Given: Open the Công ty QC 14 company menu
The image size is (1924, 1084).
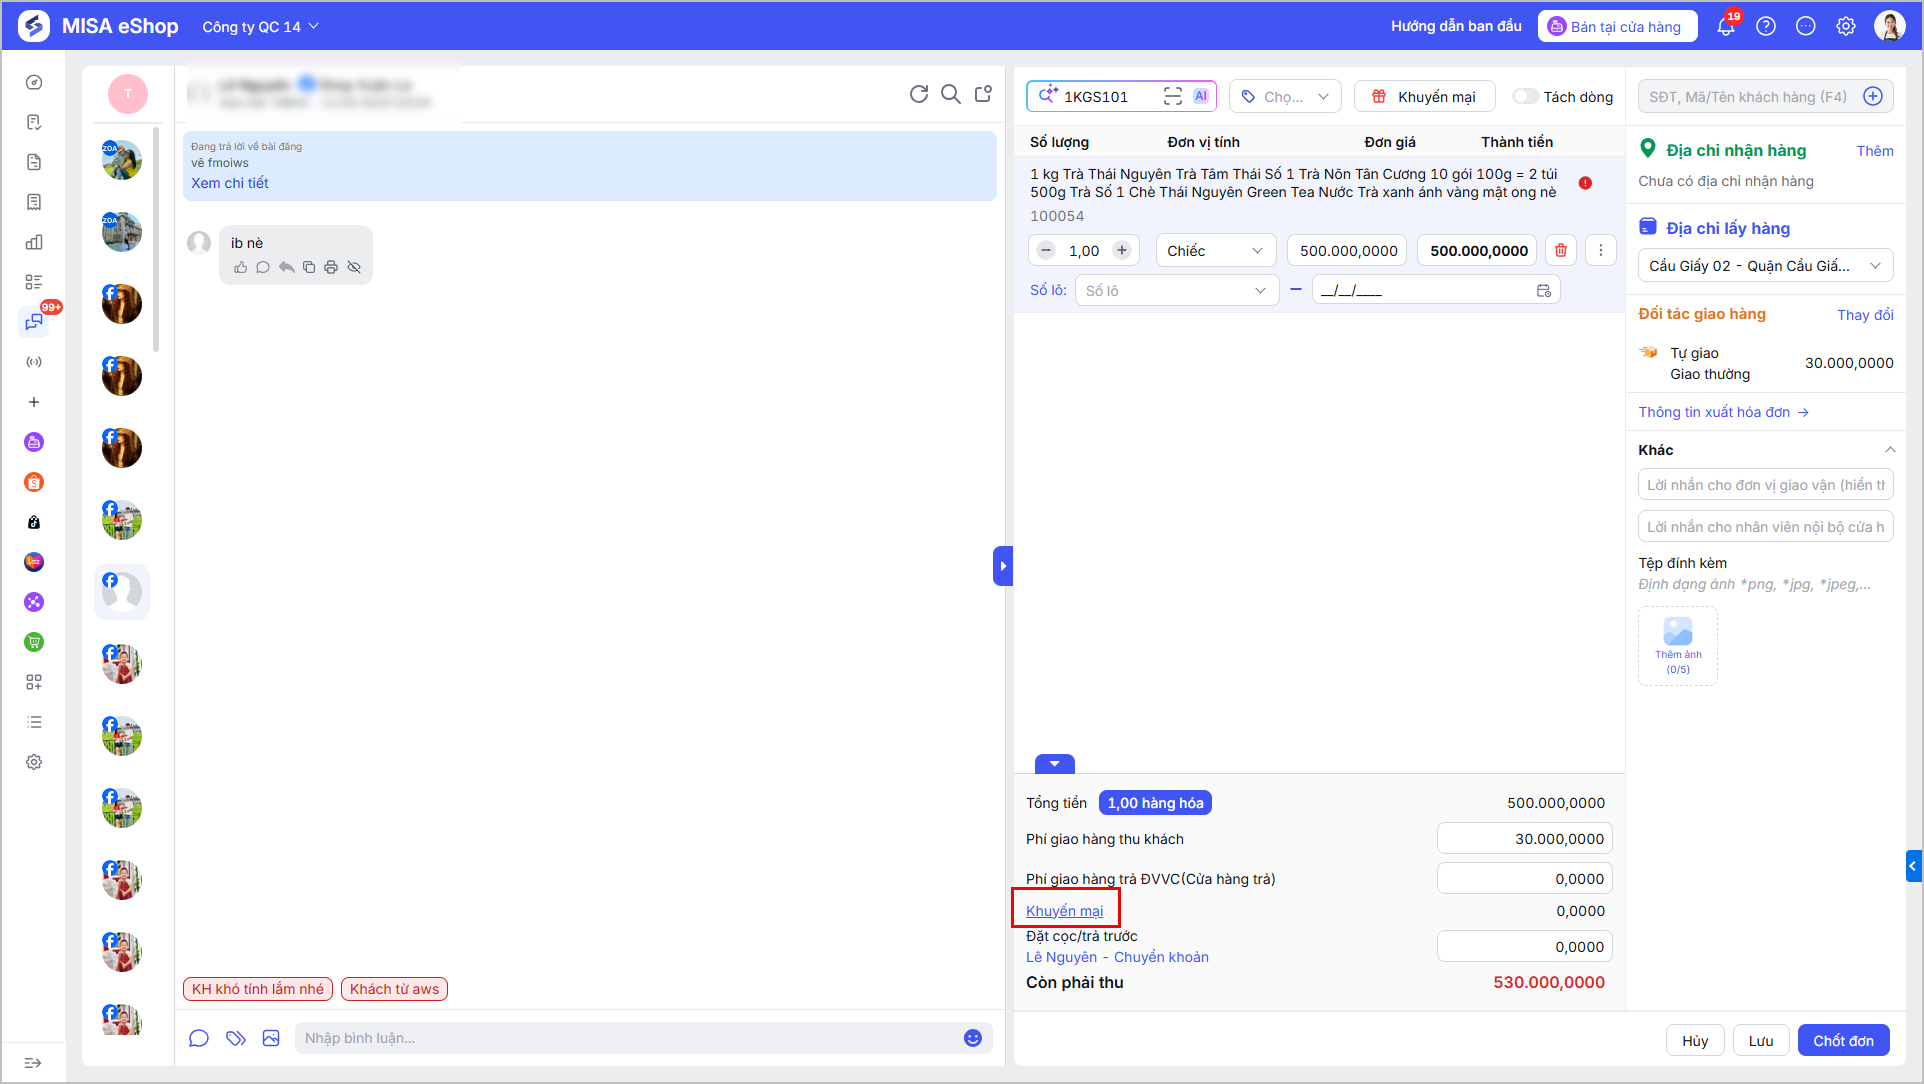Looking at the screenshot, I should tap(260, 26).
